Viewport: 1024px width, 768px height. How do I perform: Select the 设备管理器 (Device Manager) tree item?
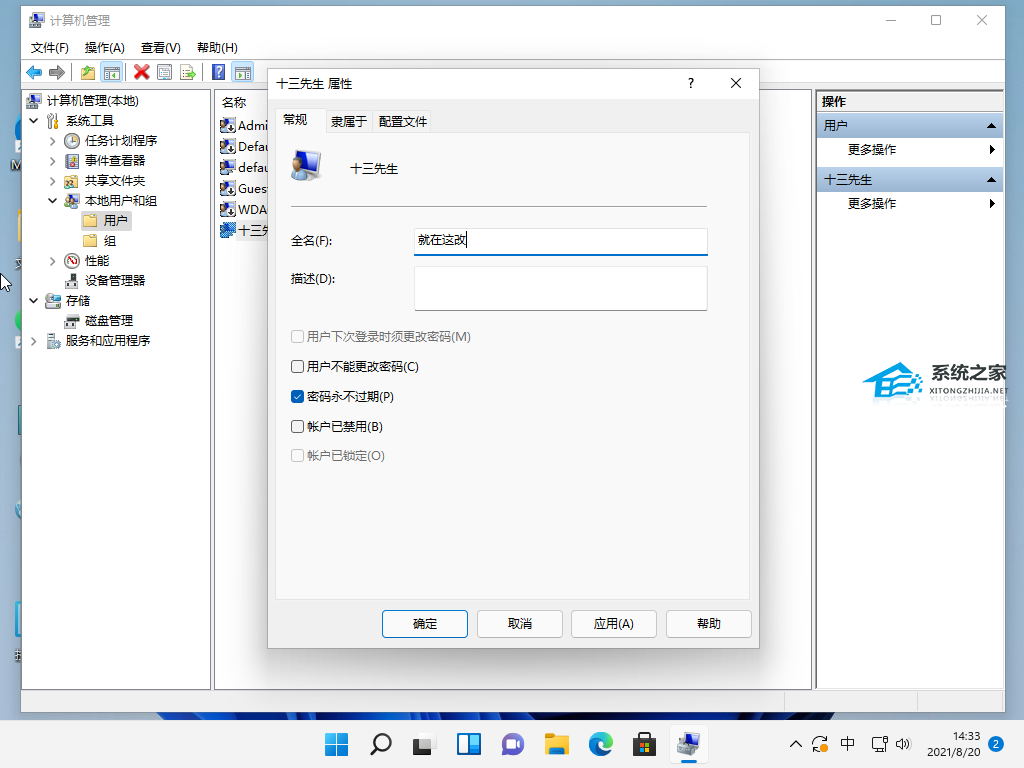117,280
